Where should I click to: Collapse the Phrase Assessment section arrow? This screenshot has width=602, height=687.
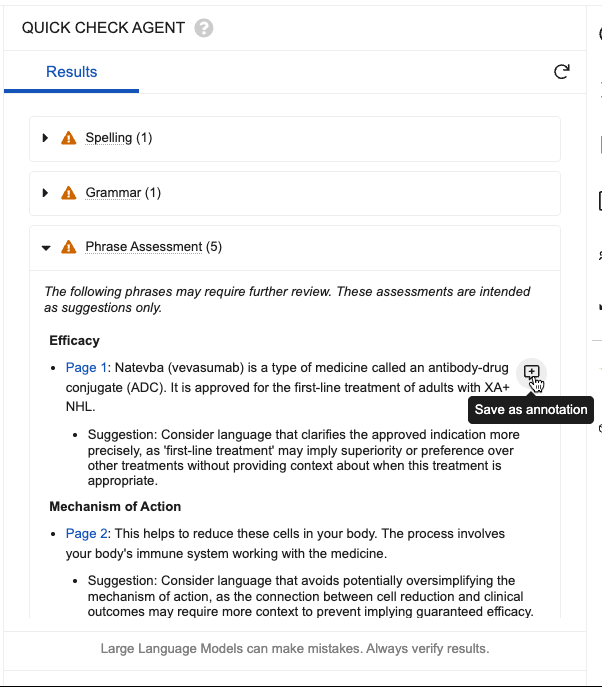coord(46,248)
